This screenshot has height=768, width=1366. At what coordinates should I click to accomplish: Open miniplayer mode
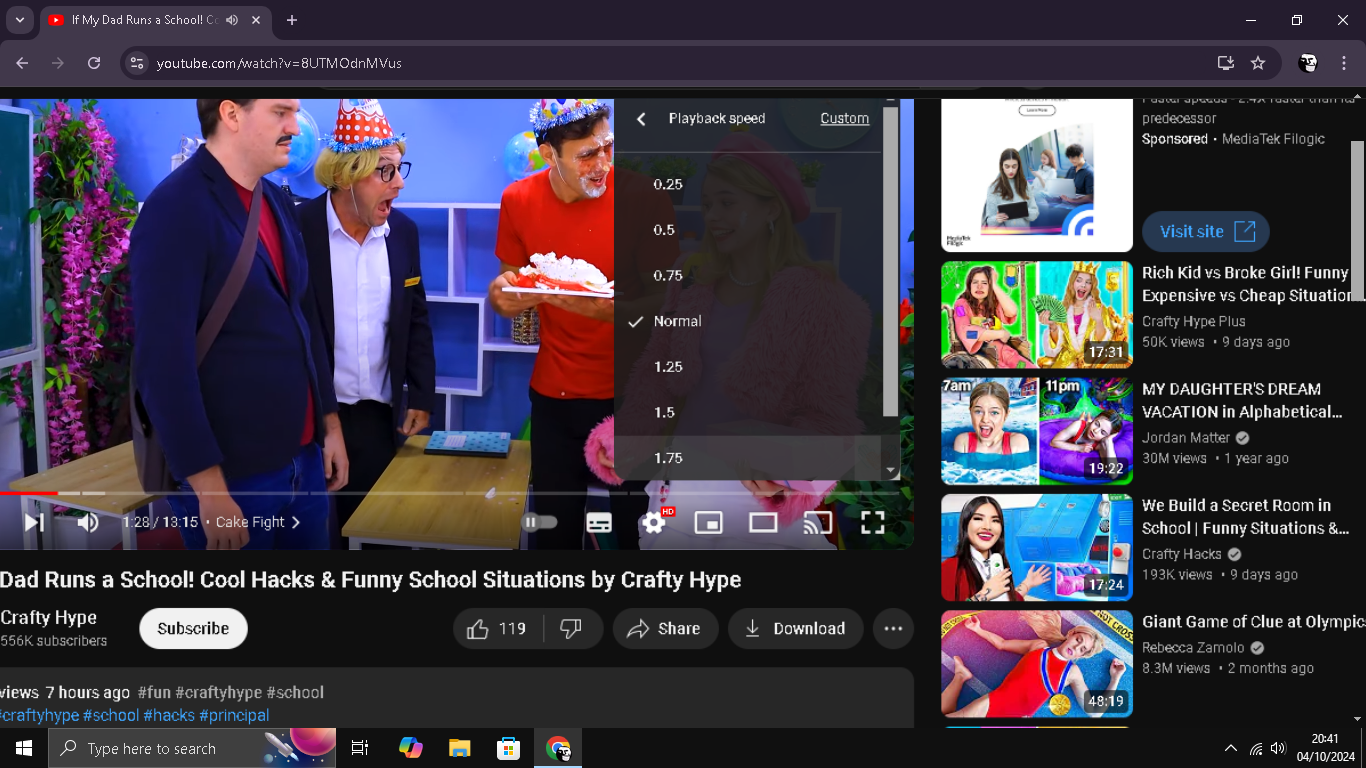point(709,522)
